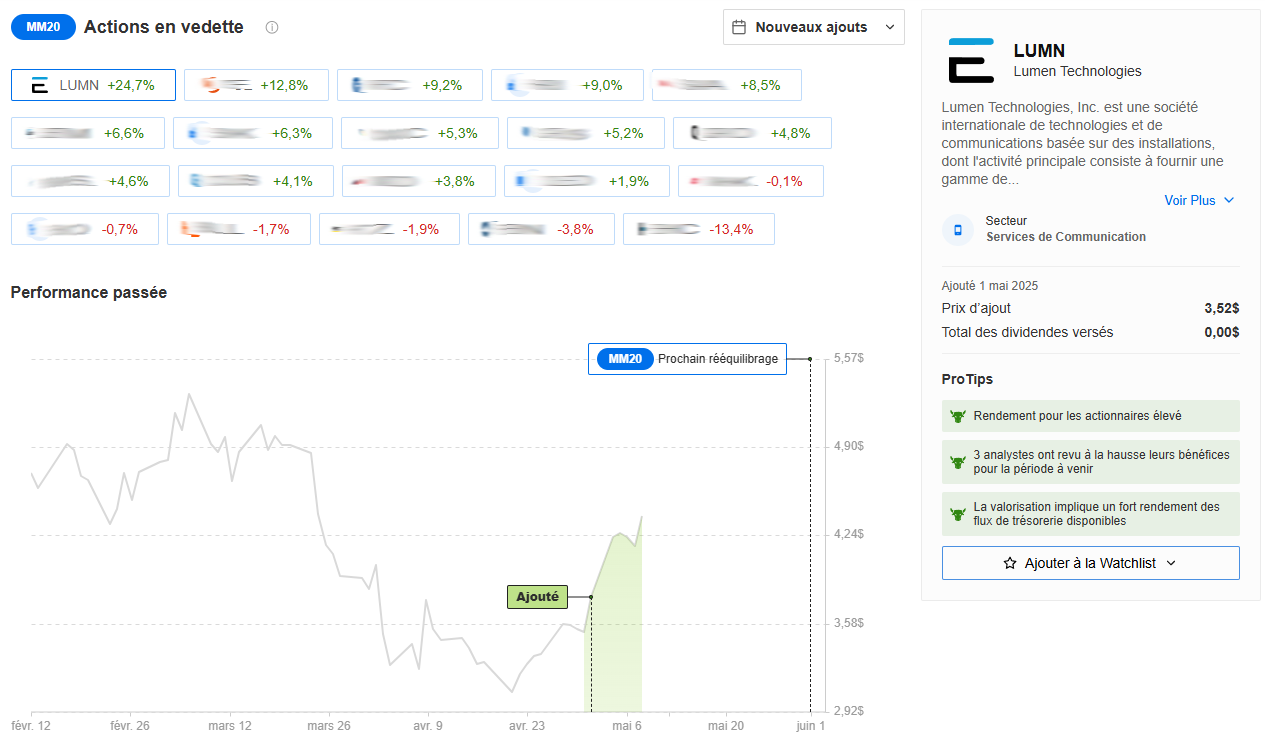This screenshot has height=742, width=1265.
Task: Select the stock chip showing +4,6%
Action: (90, 181)
